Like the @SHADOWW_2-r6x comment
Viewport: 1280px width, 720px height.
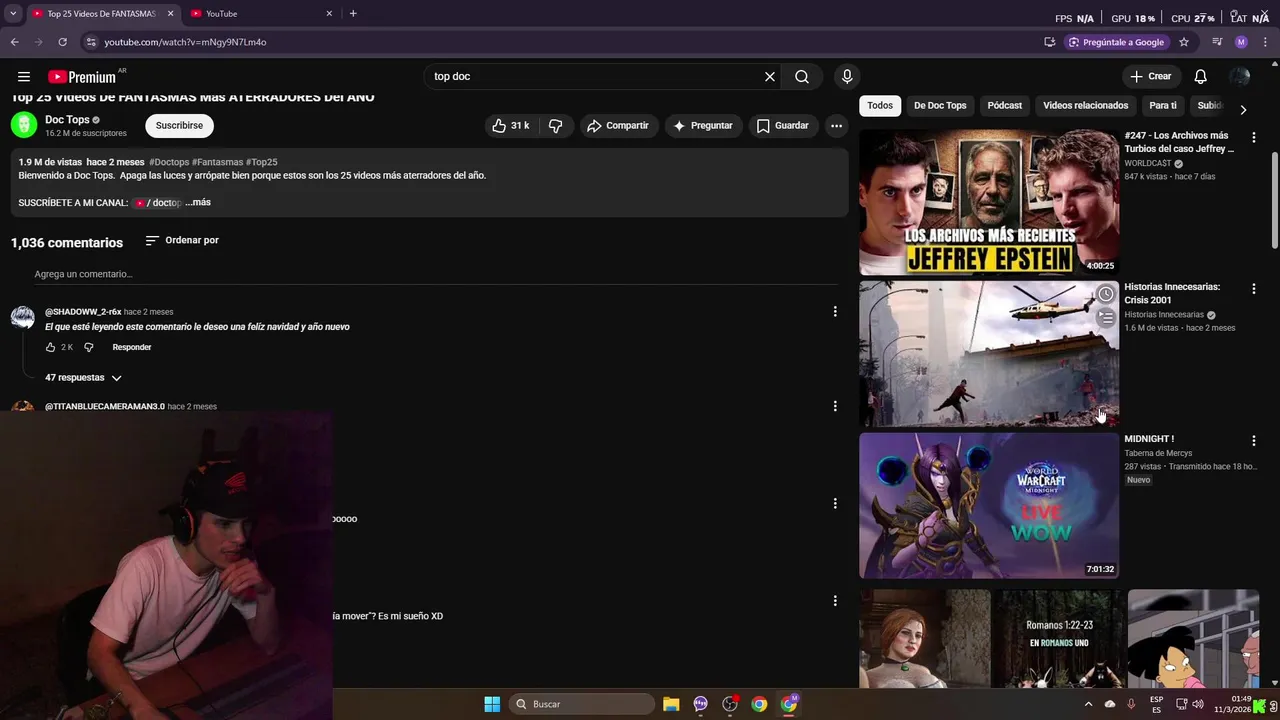click(51, 348)
